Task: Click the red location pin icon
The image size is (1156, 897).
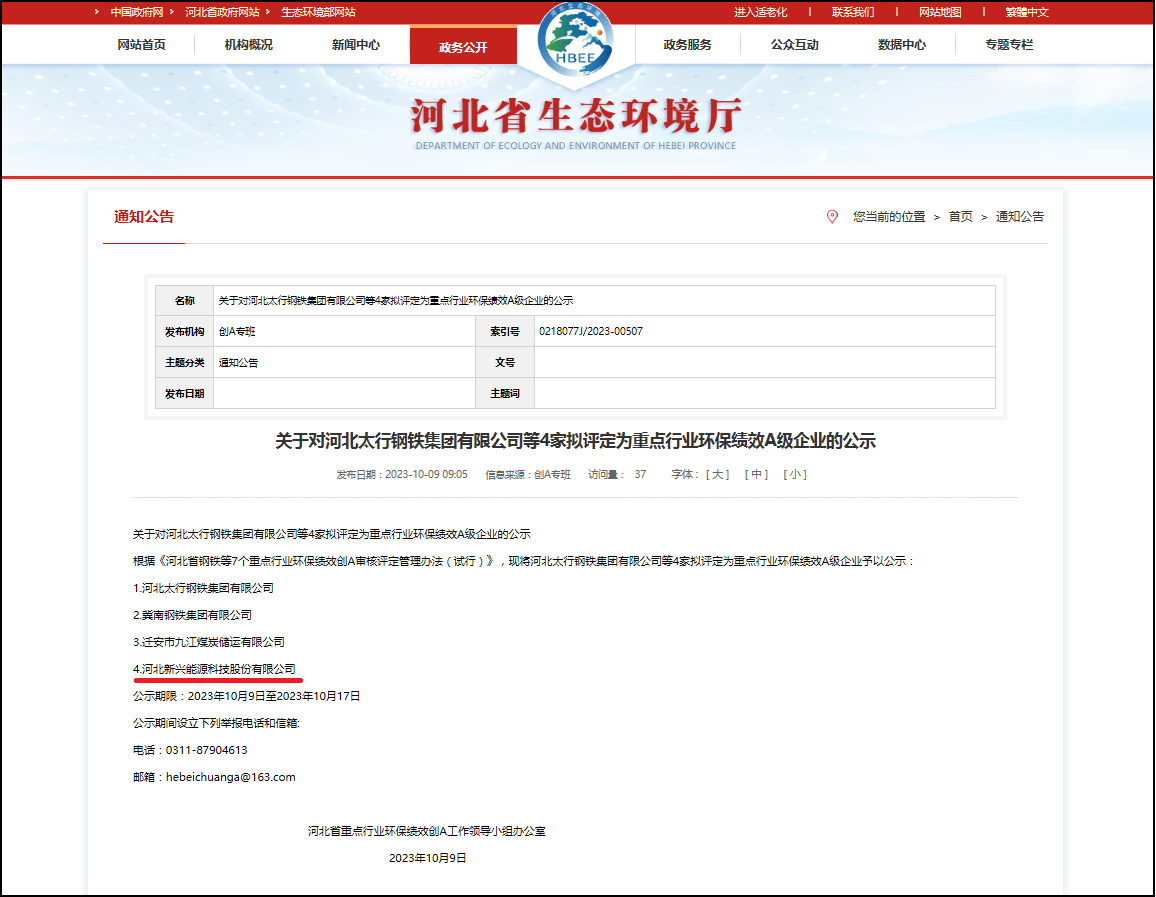Action: click(x=832, y=217)
